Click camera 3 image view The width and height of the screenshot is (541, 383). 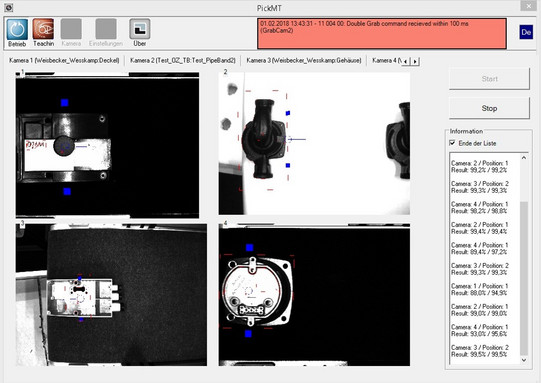(x=111, y=295)
